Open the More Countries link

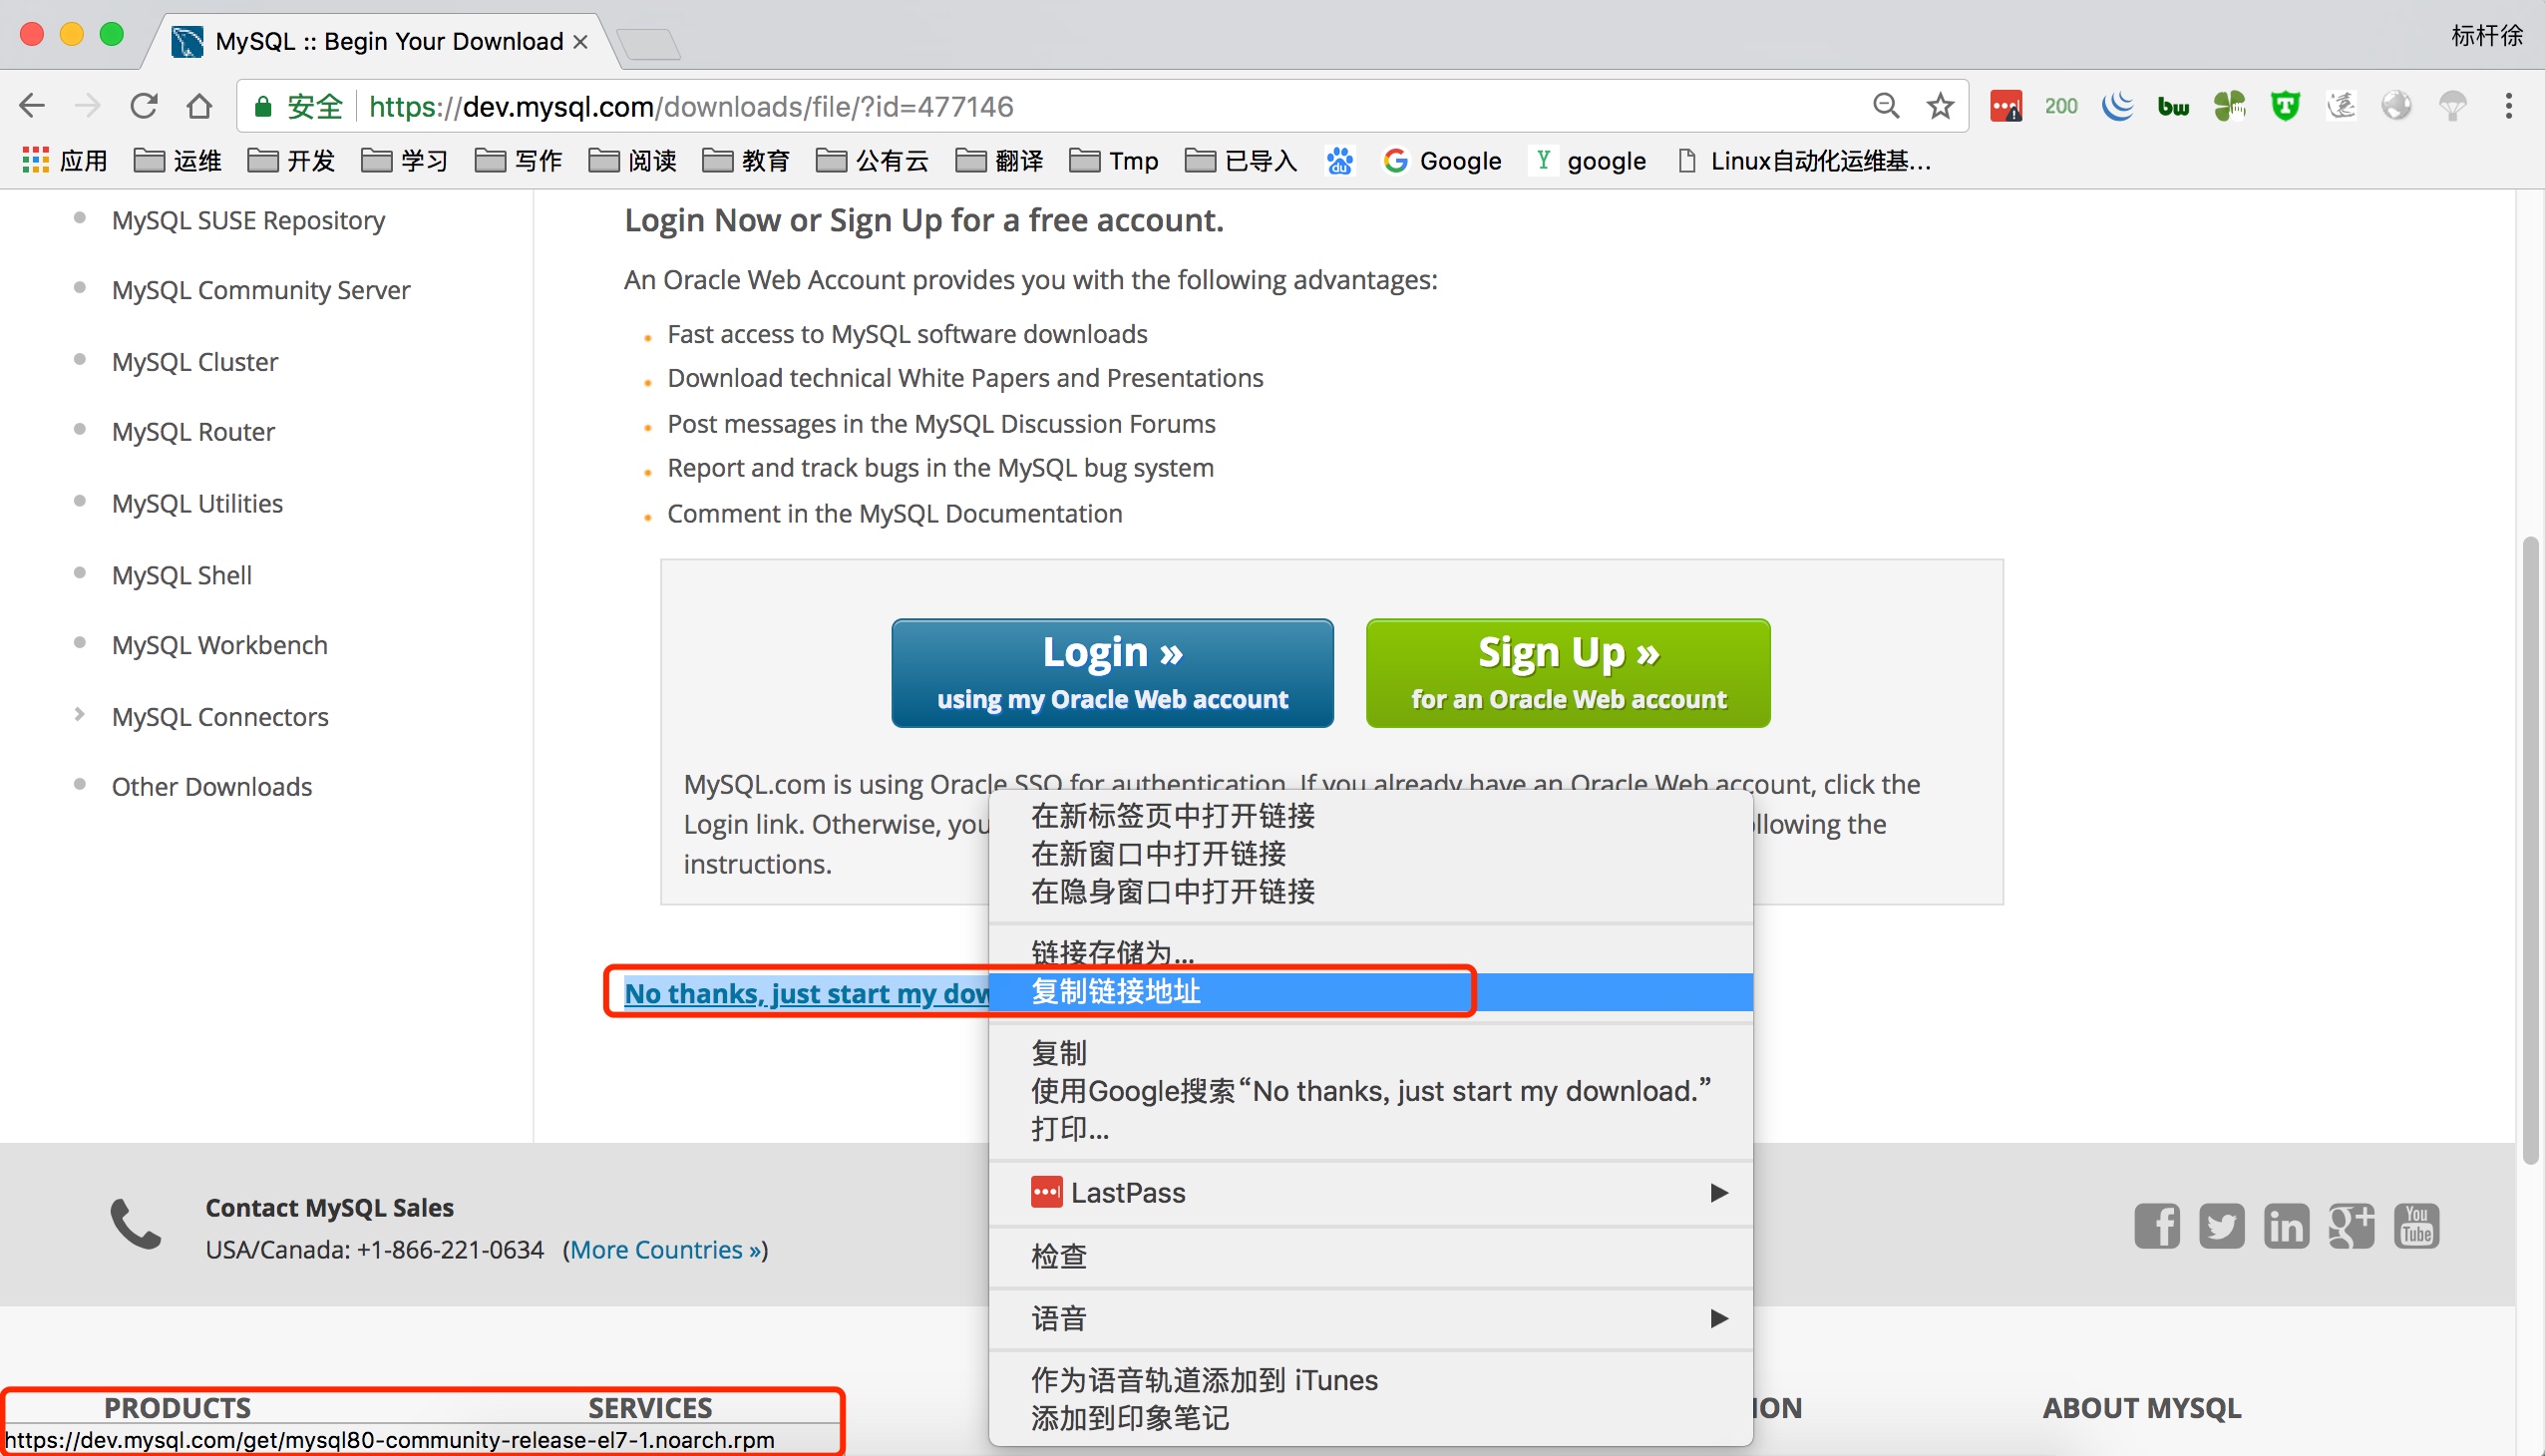click(665, 1250)
